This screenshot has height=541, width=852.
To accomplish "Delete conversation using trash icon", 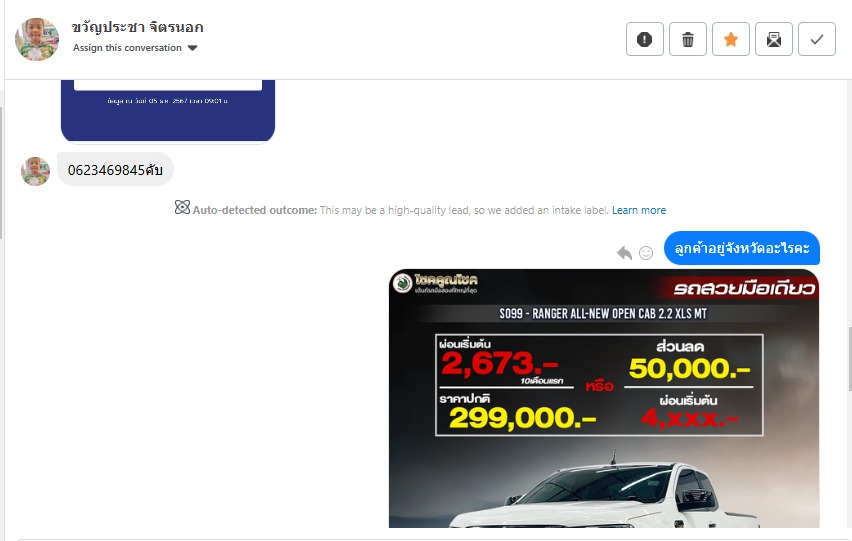I will [x=687, y=39].
